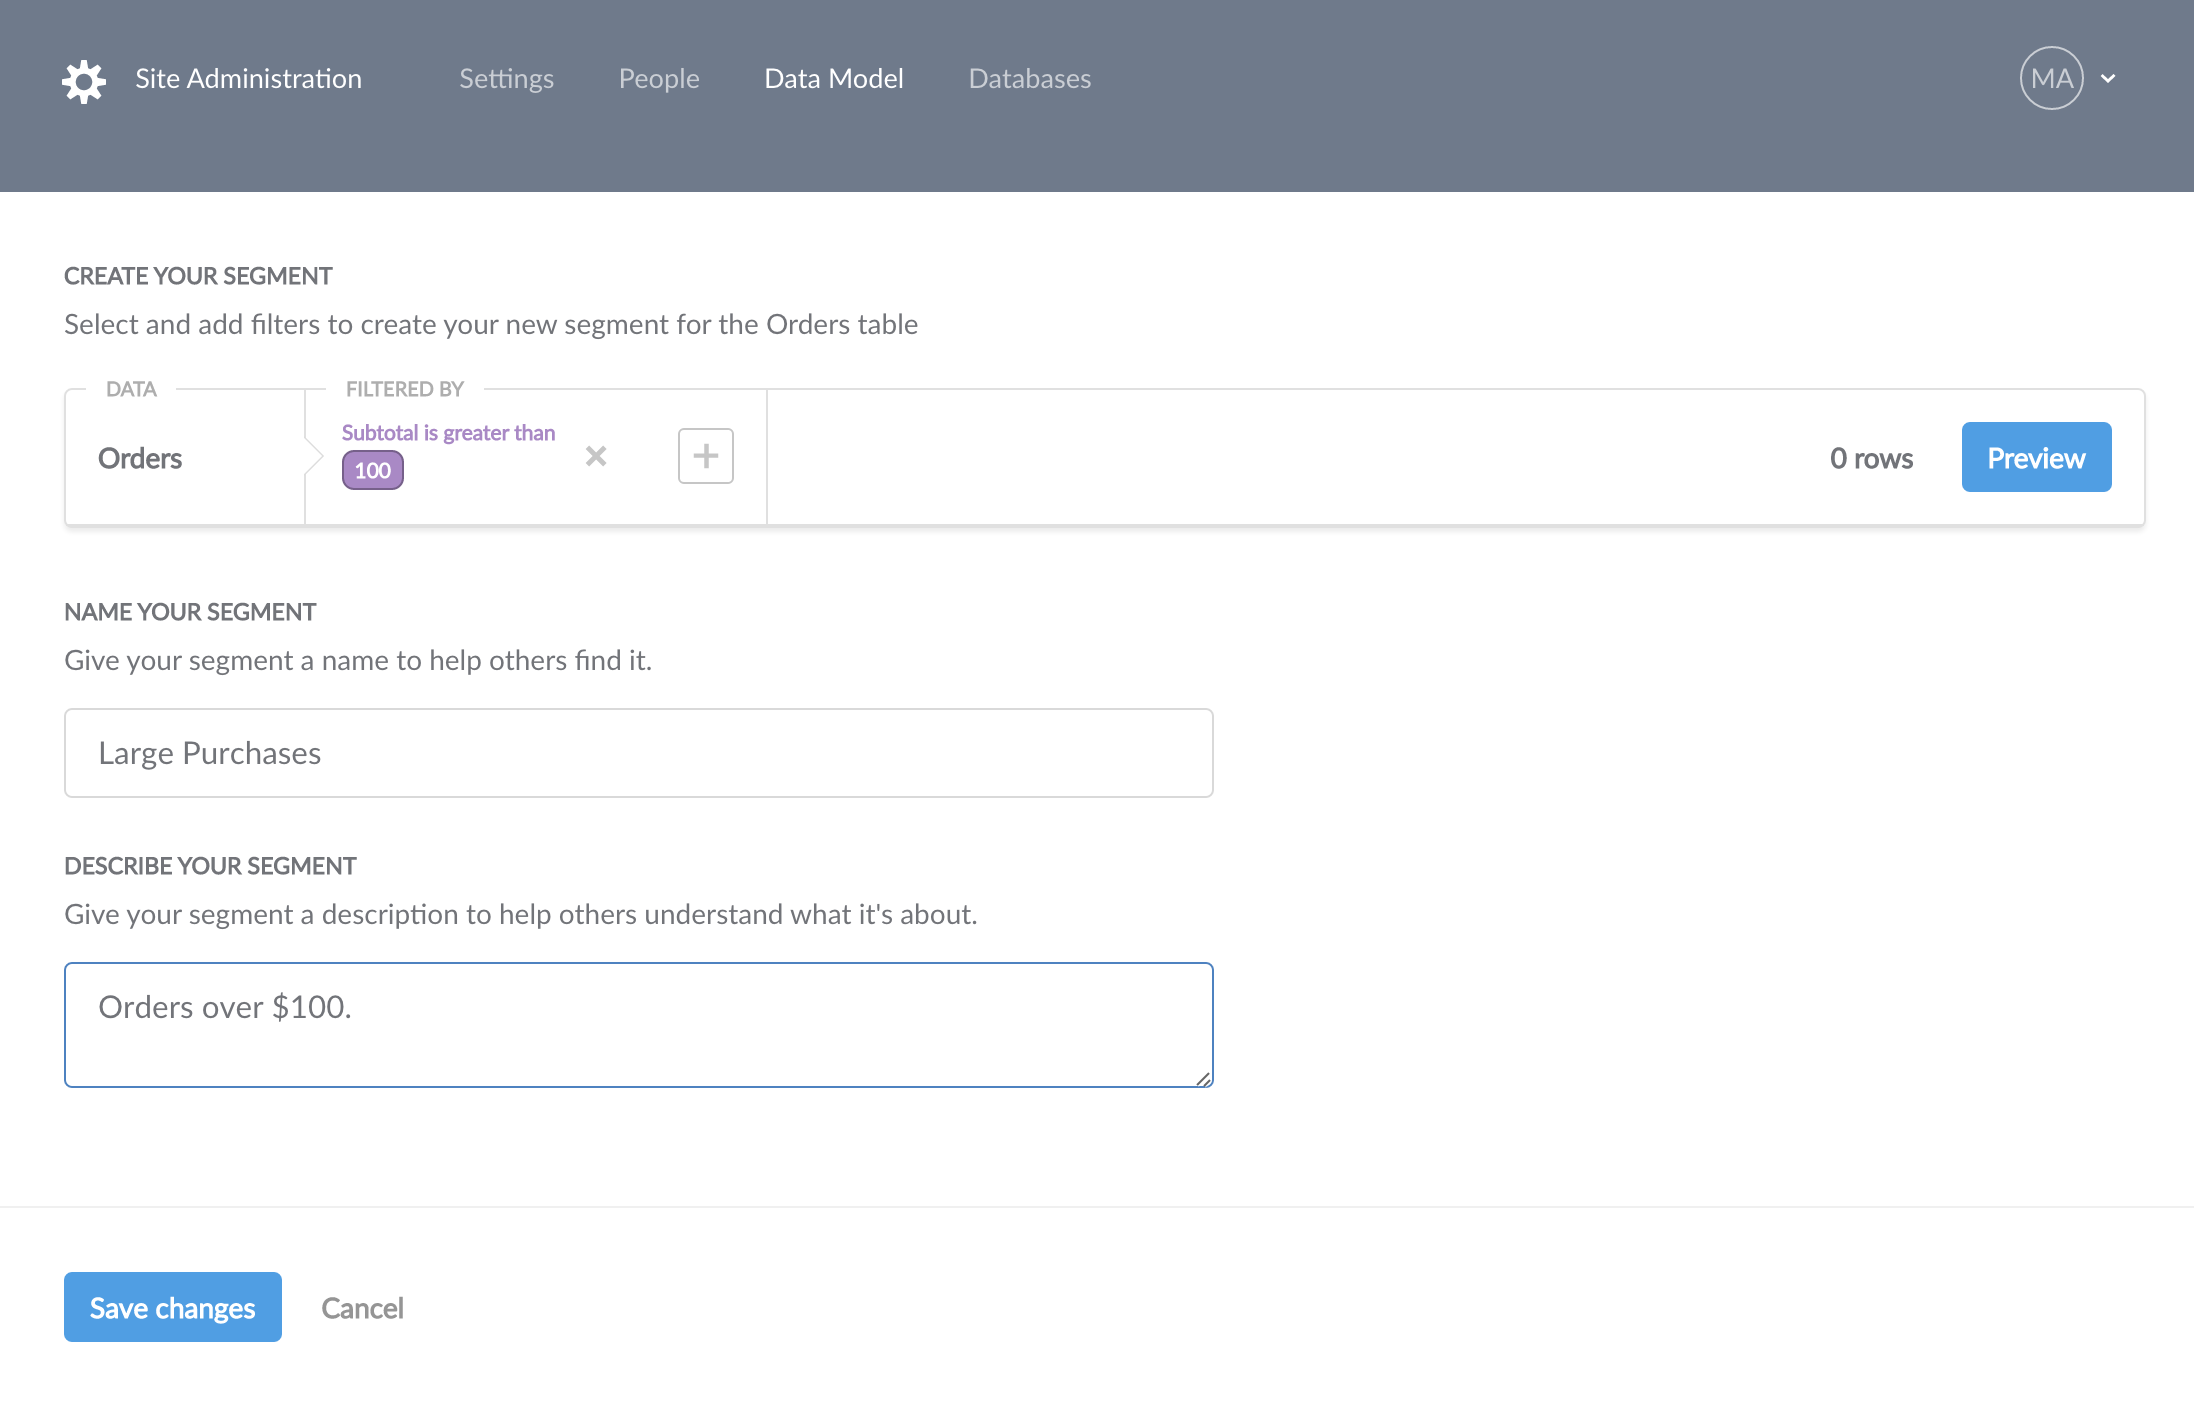Grab the description textarea resize handle
Screen dimensions: 2194x1406
pos(1204,1079)
